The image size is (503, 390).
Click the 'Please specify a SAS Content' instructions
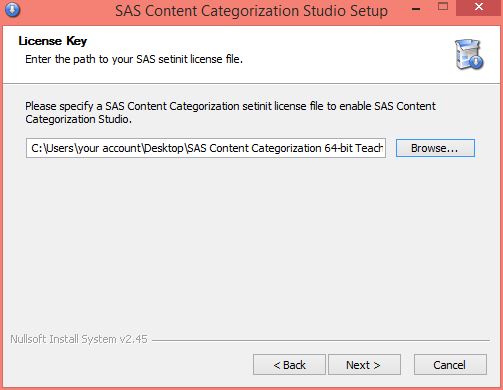tap(230, 113)
